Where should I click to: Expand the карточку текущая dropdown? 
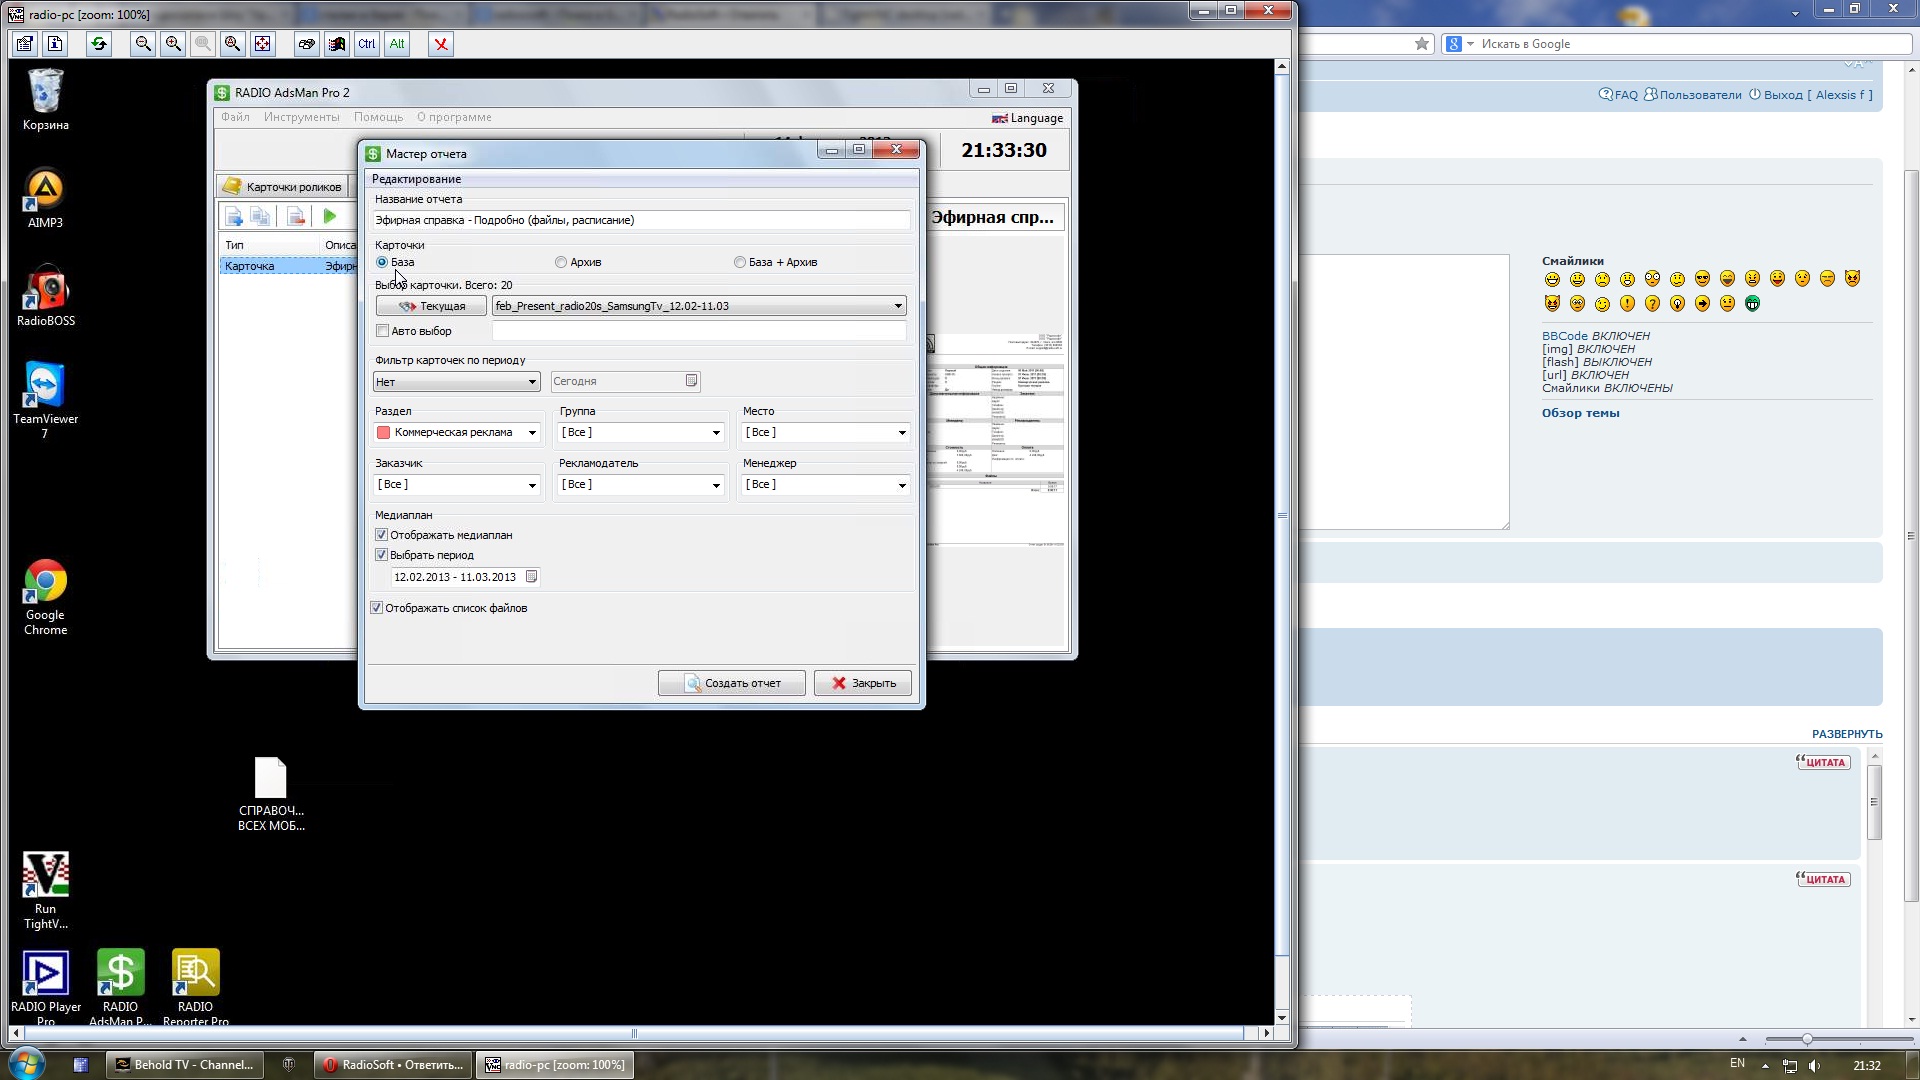point(898,306)
